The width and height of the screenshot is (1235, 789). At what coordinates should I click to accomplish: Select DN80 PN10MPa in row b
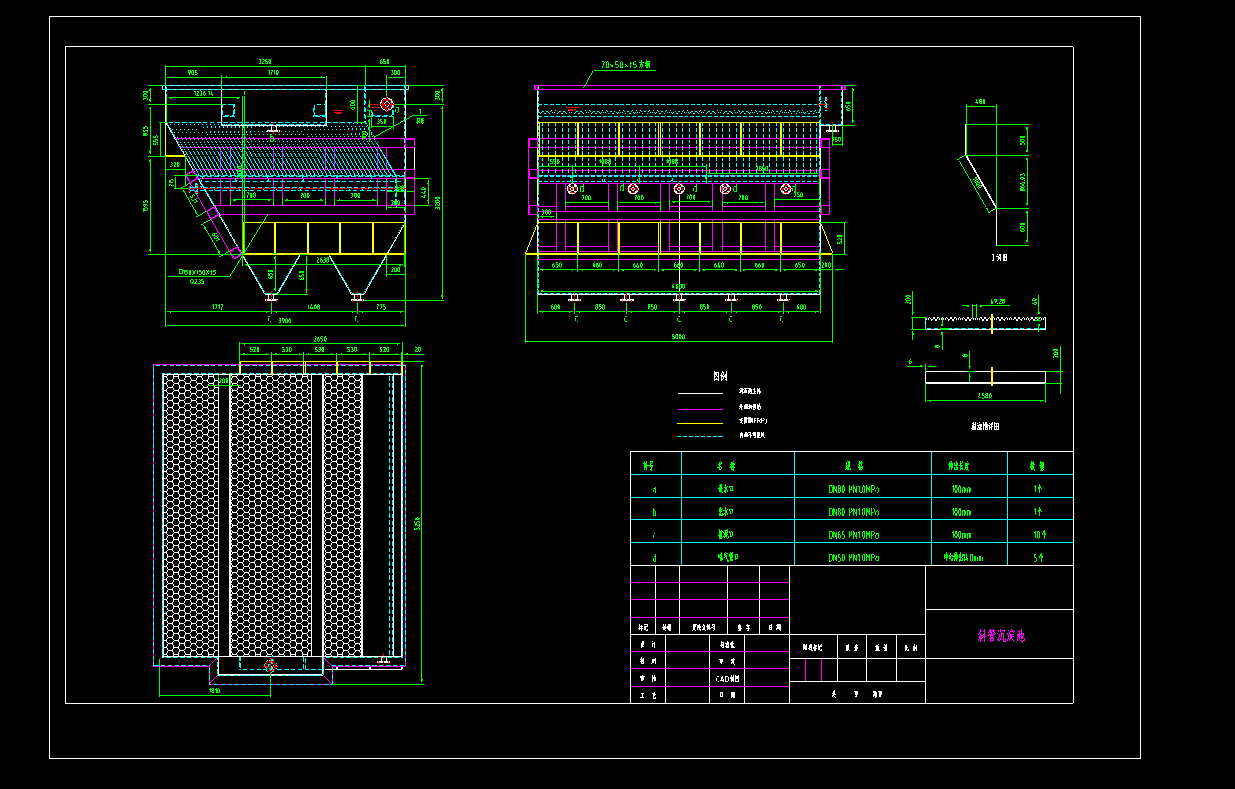pos(855,512)
